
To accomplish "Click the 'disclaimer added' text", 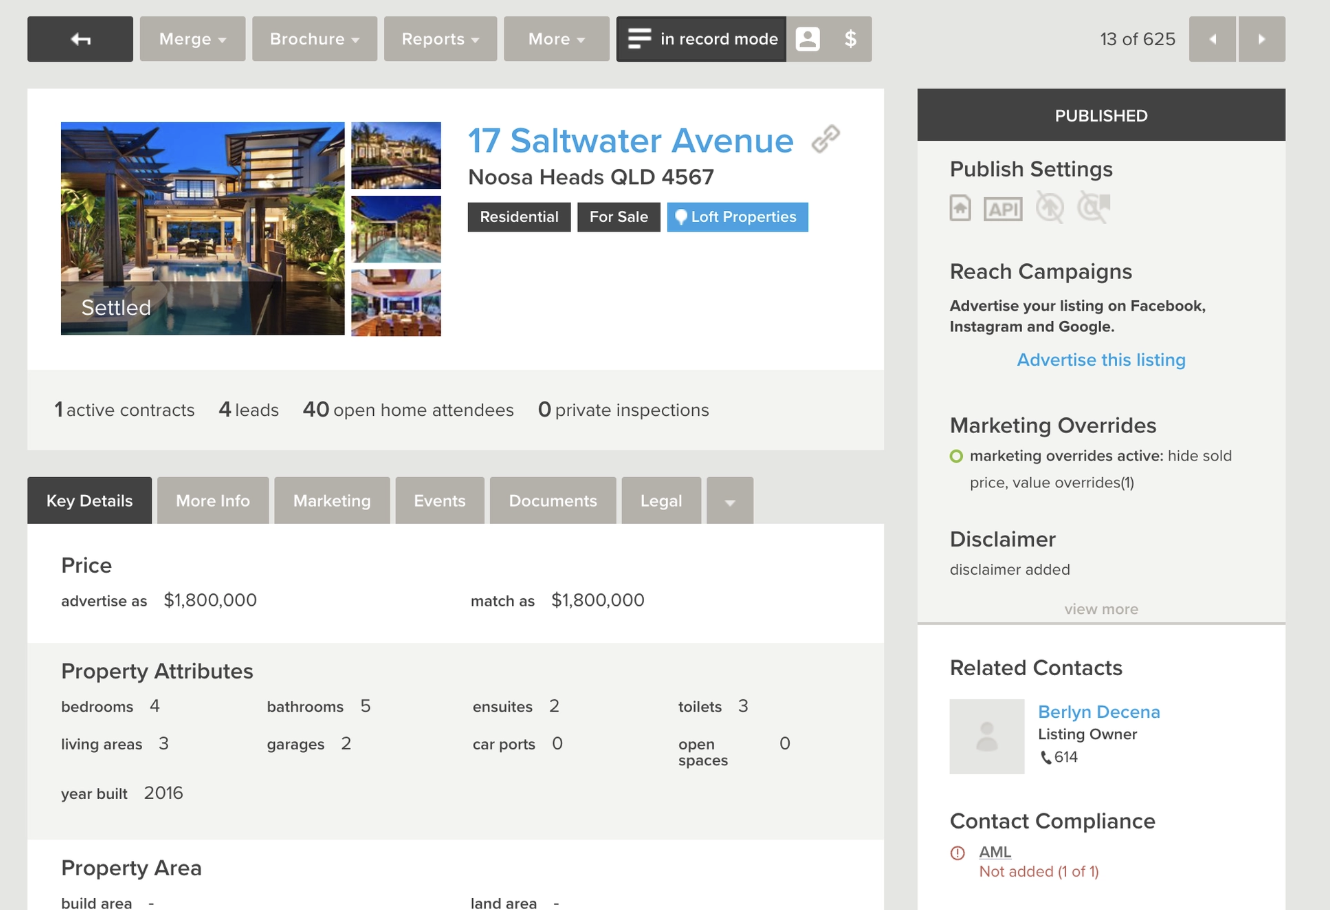I will (x=1010, y=570).
